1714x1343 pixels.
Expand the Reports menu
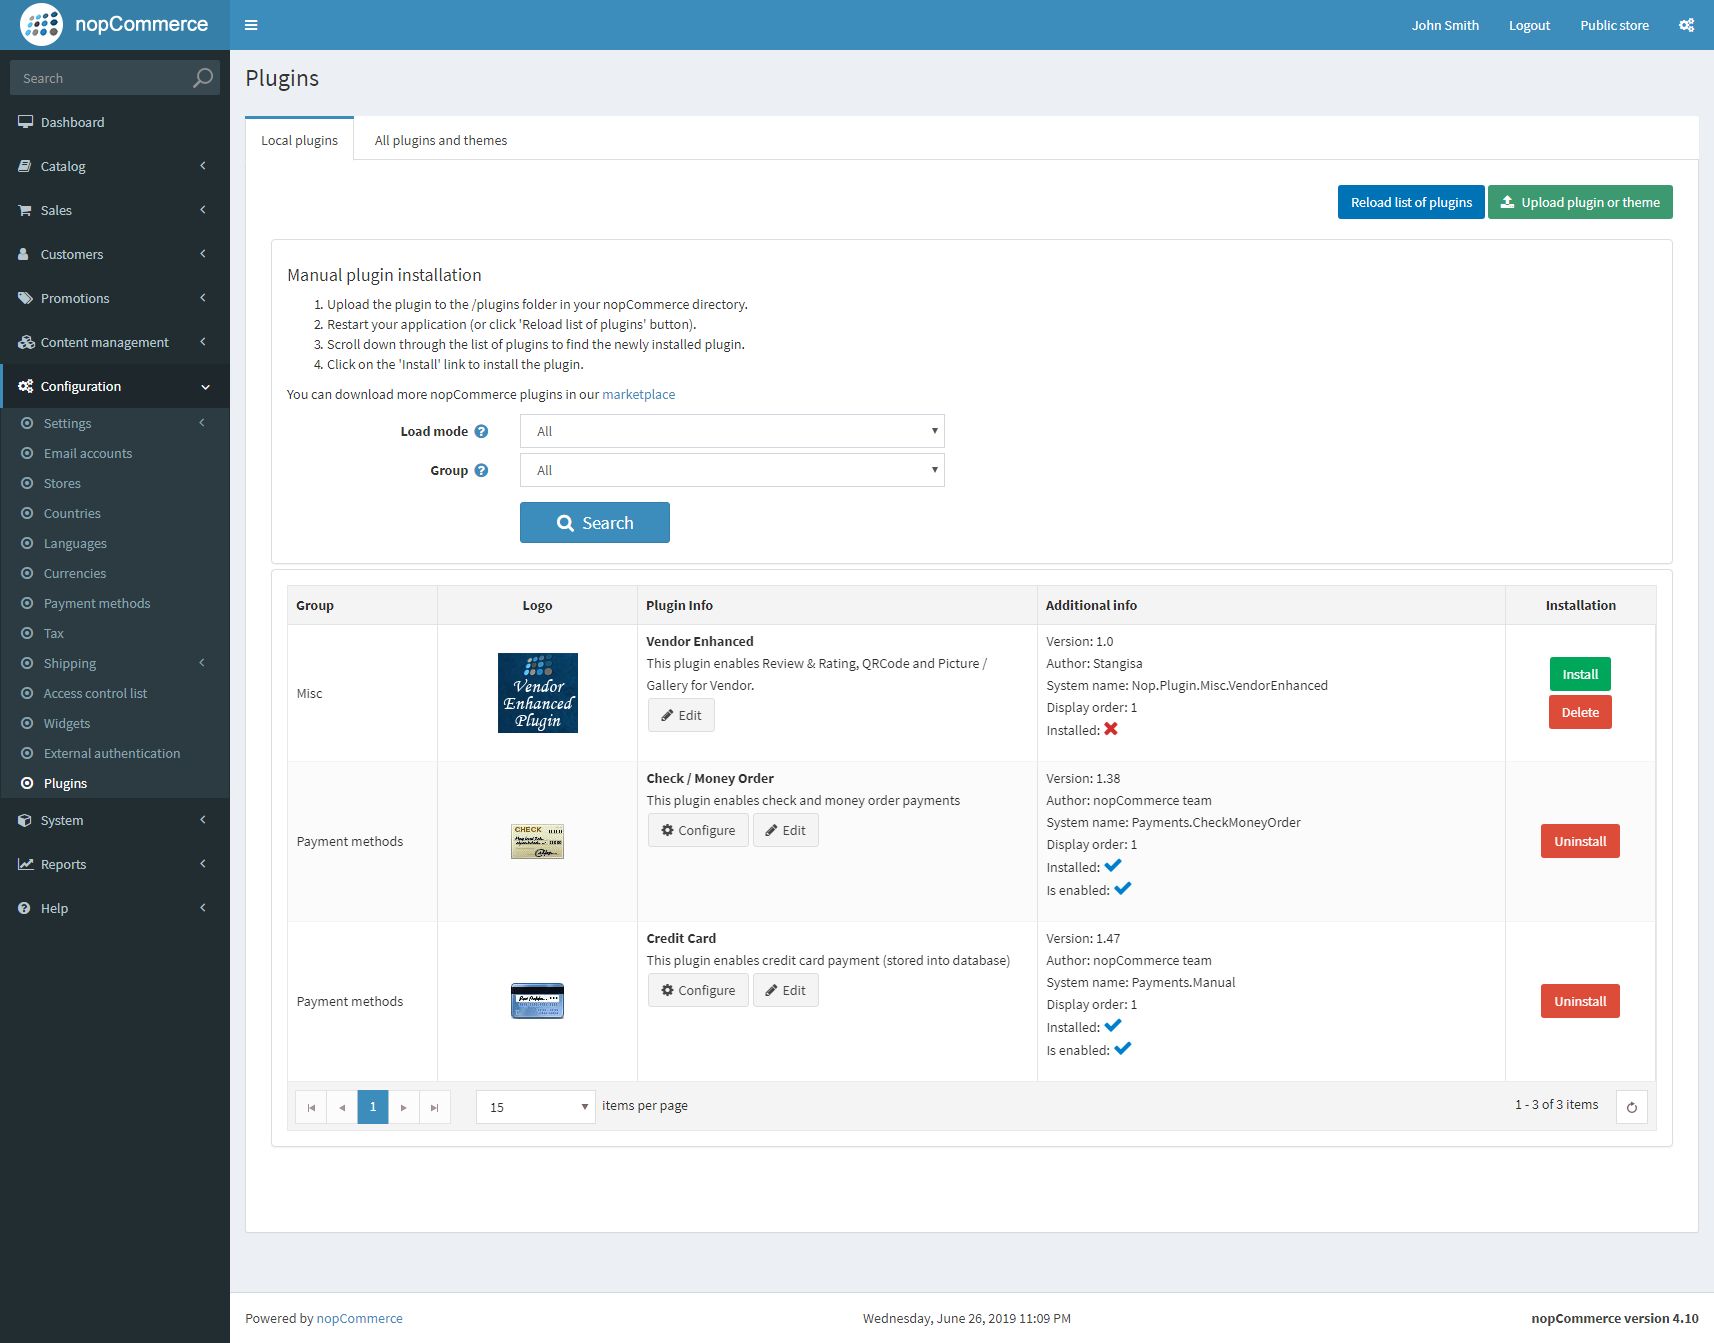point(115,864)
